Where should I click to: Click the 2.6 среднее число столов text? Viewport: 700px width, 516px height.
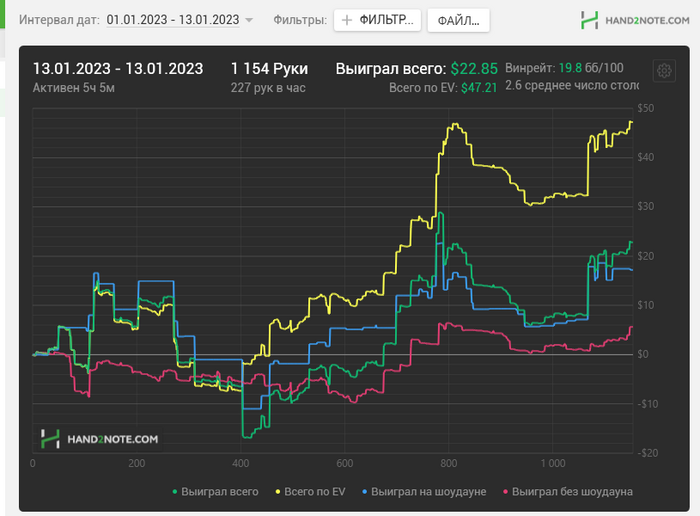pyautogui.click(x=572, y=85)
